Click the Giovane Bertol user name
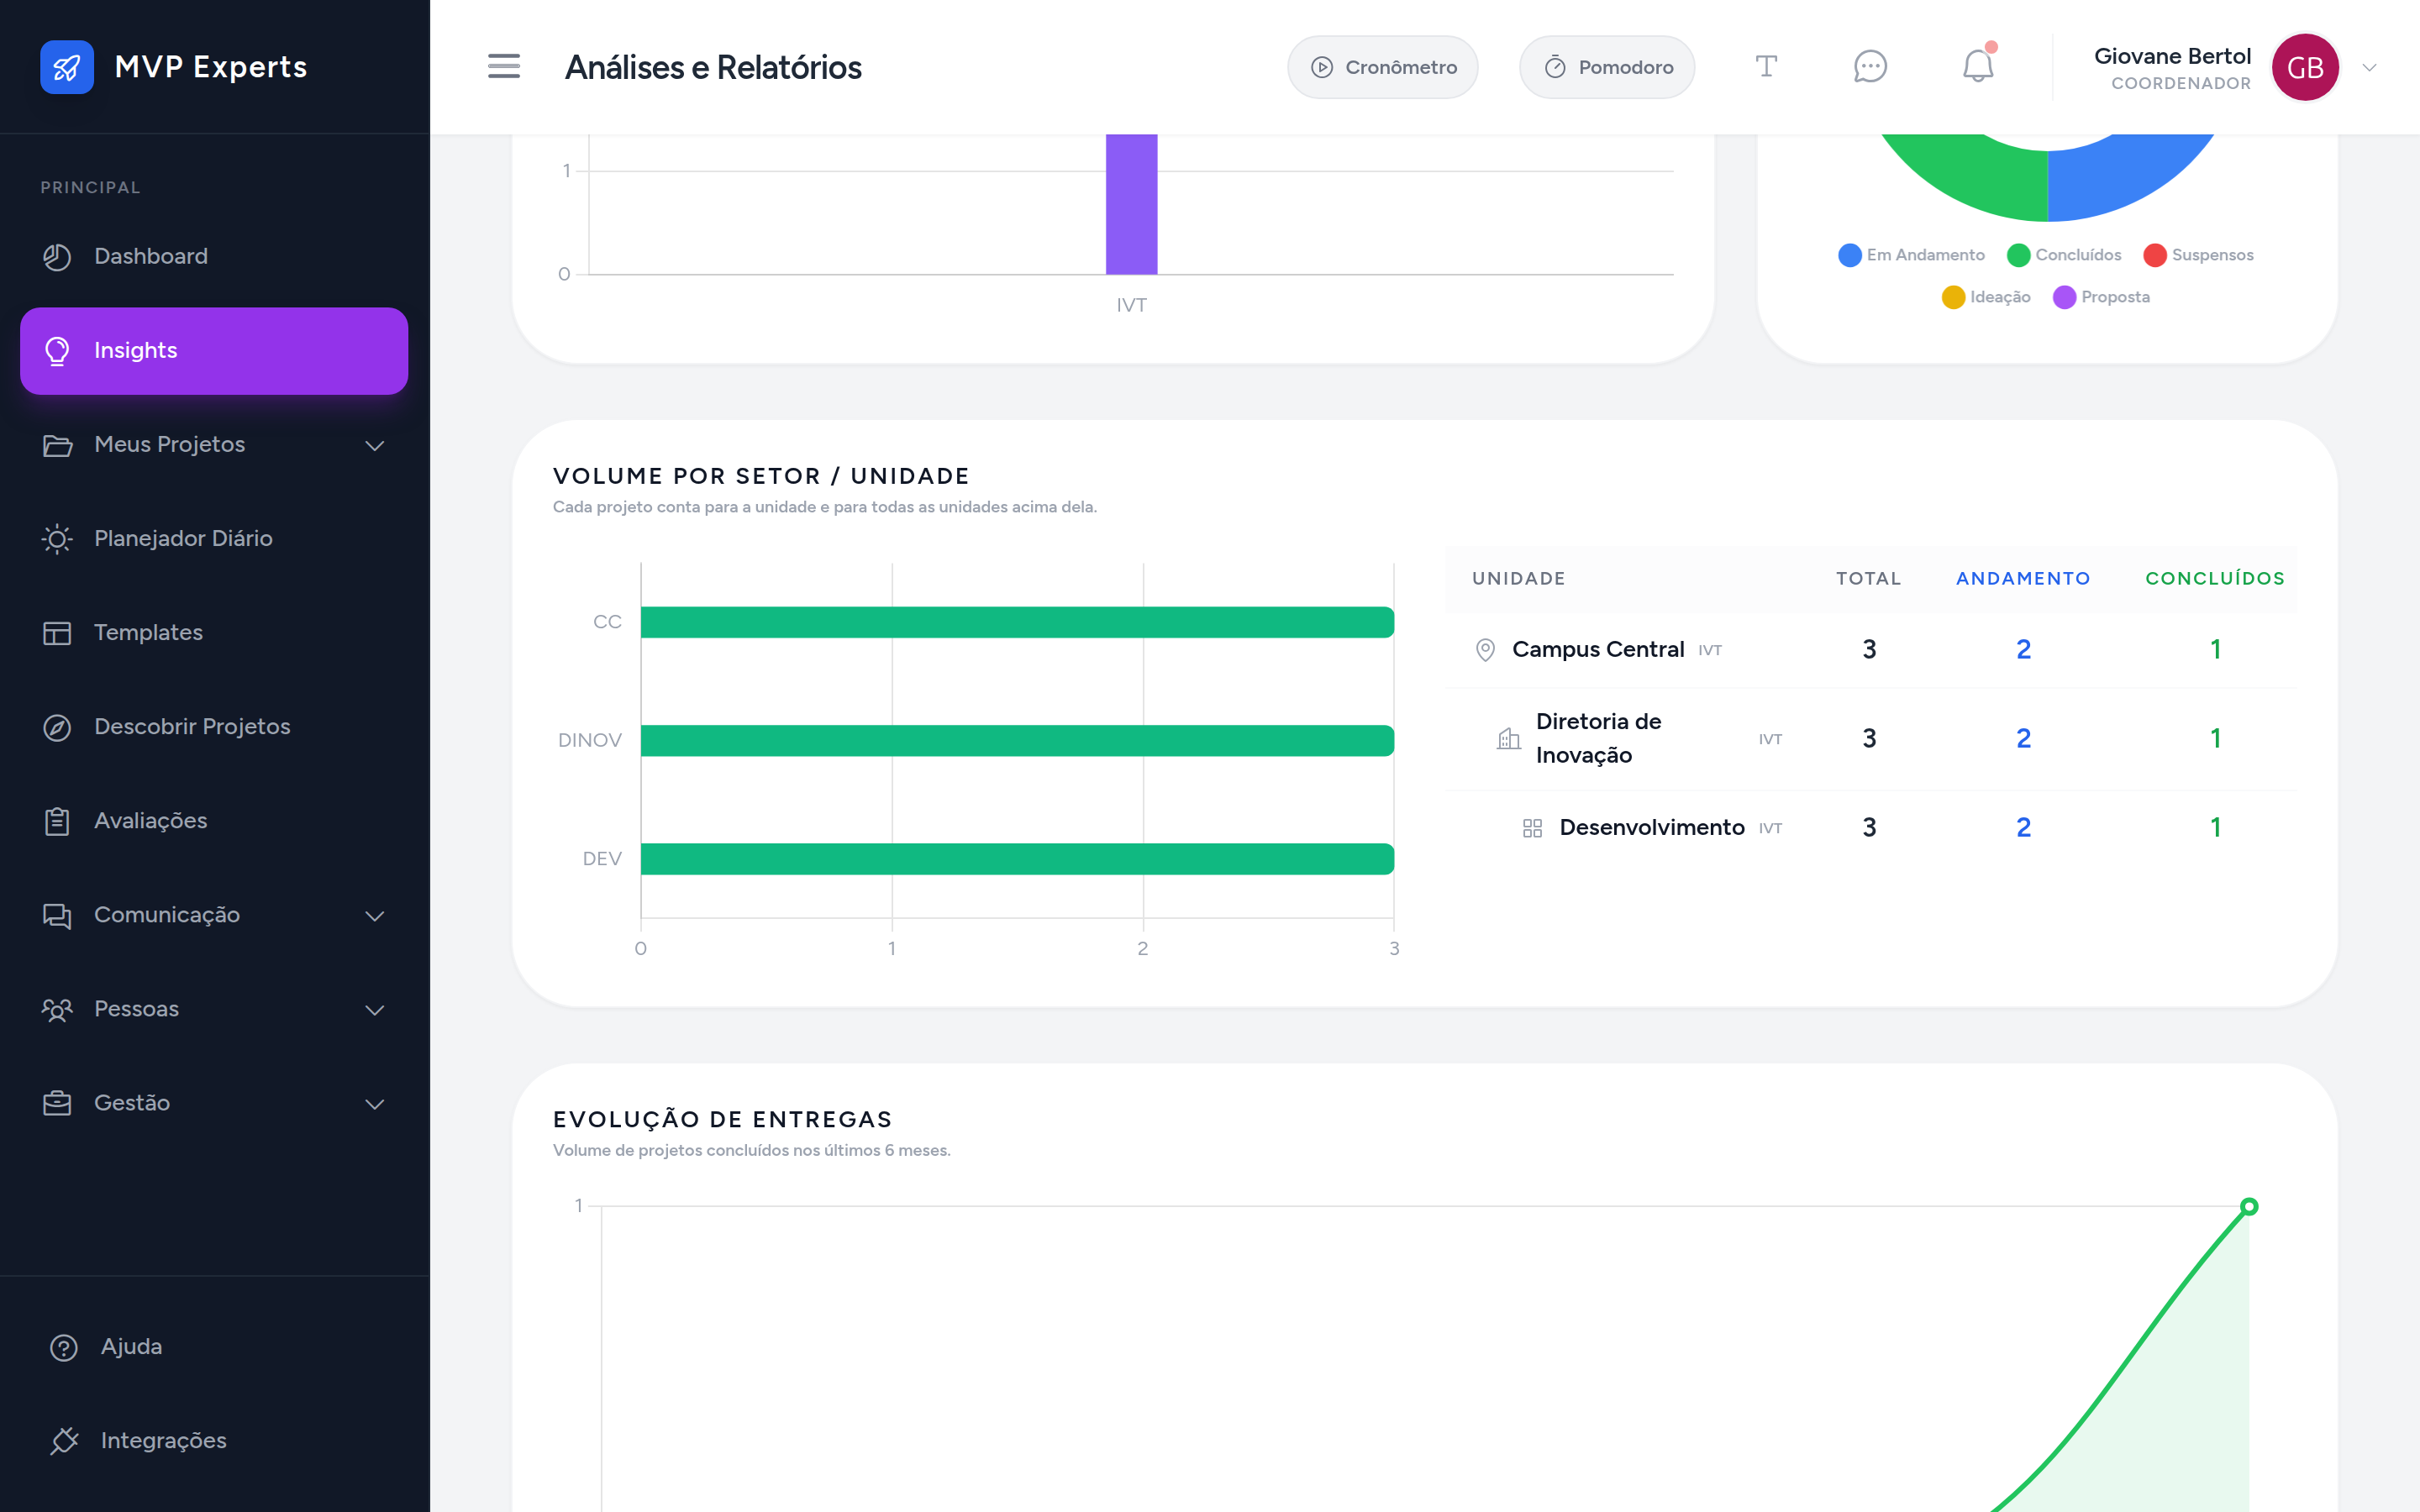The image size is (2420, 1512). 2172,56
